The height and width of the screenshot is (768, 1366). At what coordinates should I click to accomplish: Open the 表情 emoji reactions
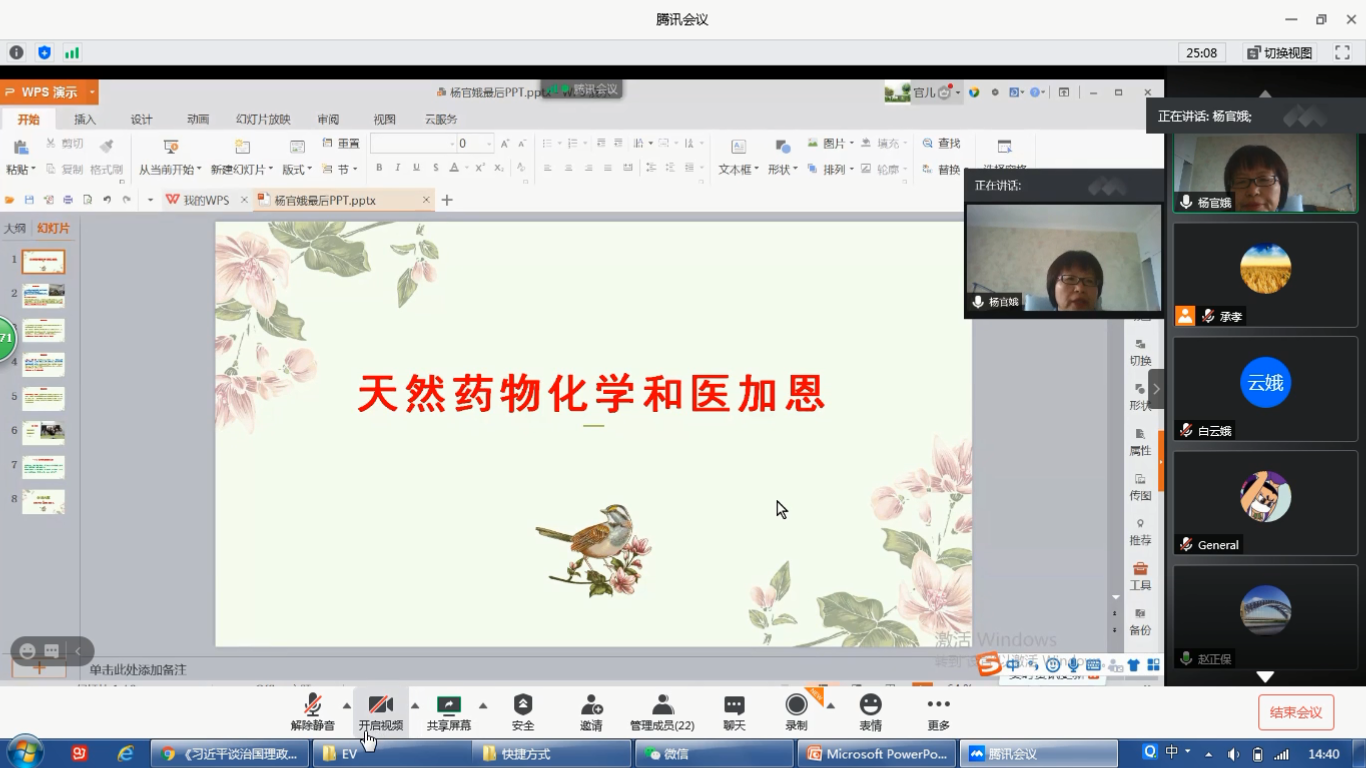click(871, 712)
